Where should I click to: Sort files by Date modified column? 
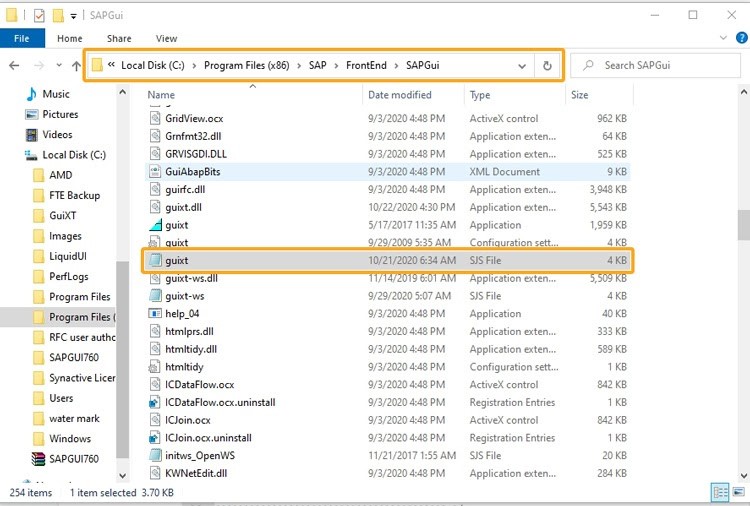[x=399, y=95]
